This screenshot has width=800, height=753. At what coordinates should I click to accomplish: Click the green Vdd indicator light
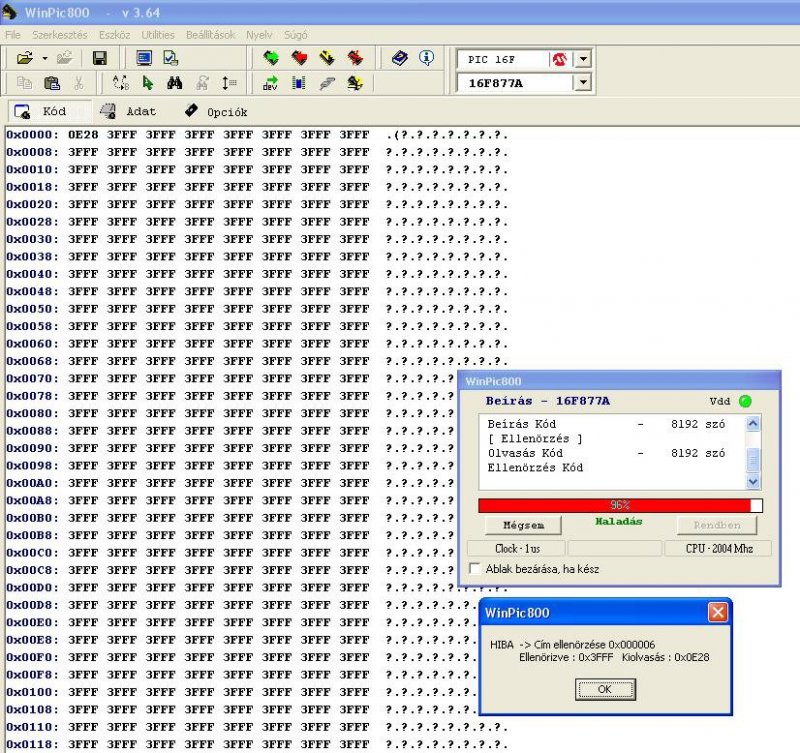[x=745, y=401]
